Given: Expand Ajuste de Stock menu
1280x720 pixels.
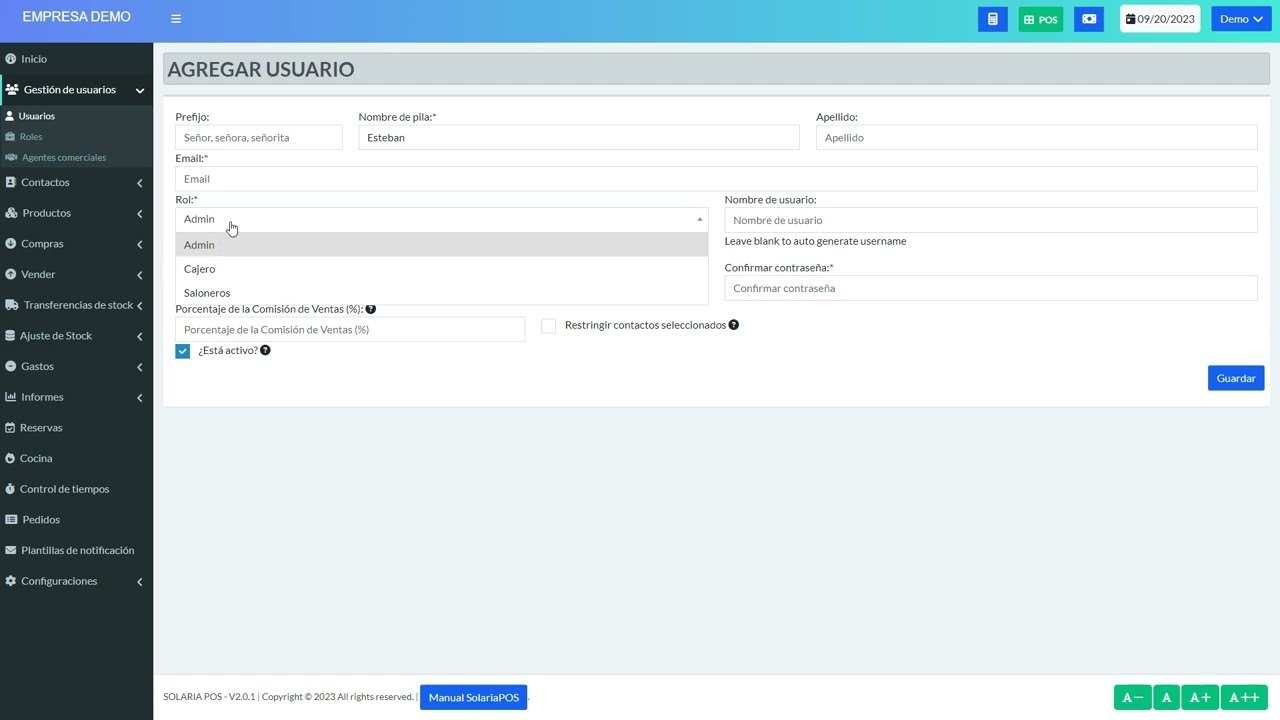Looking at the screenshot, I should 76,336.
